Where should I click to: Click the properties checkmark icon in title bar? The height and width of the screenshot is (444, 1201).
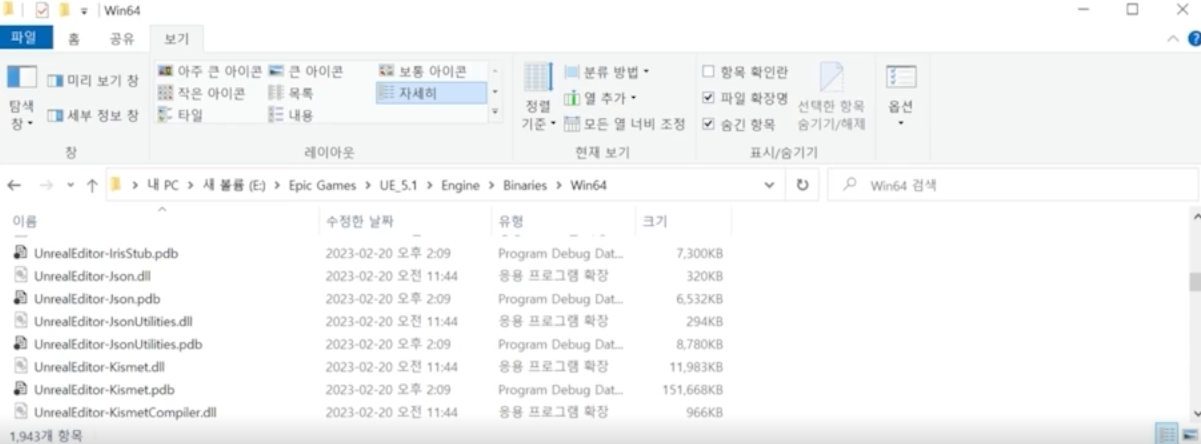point(42,11)
